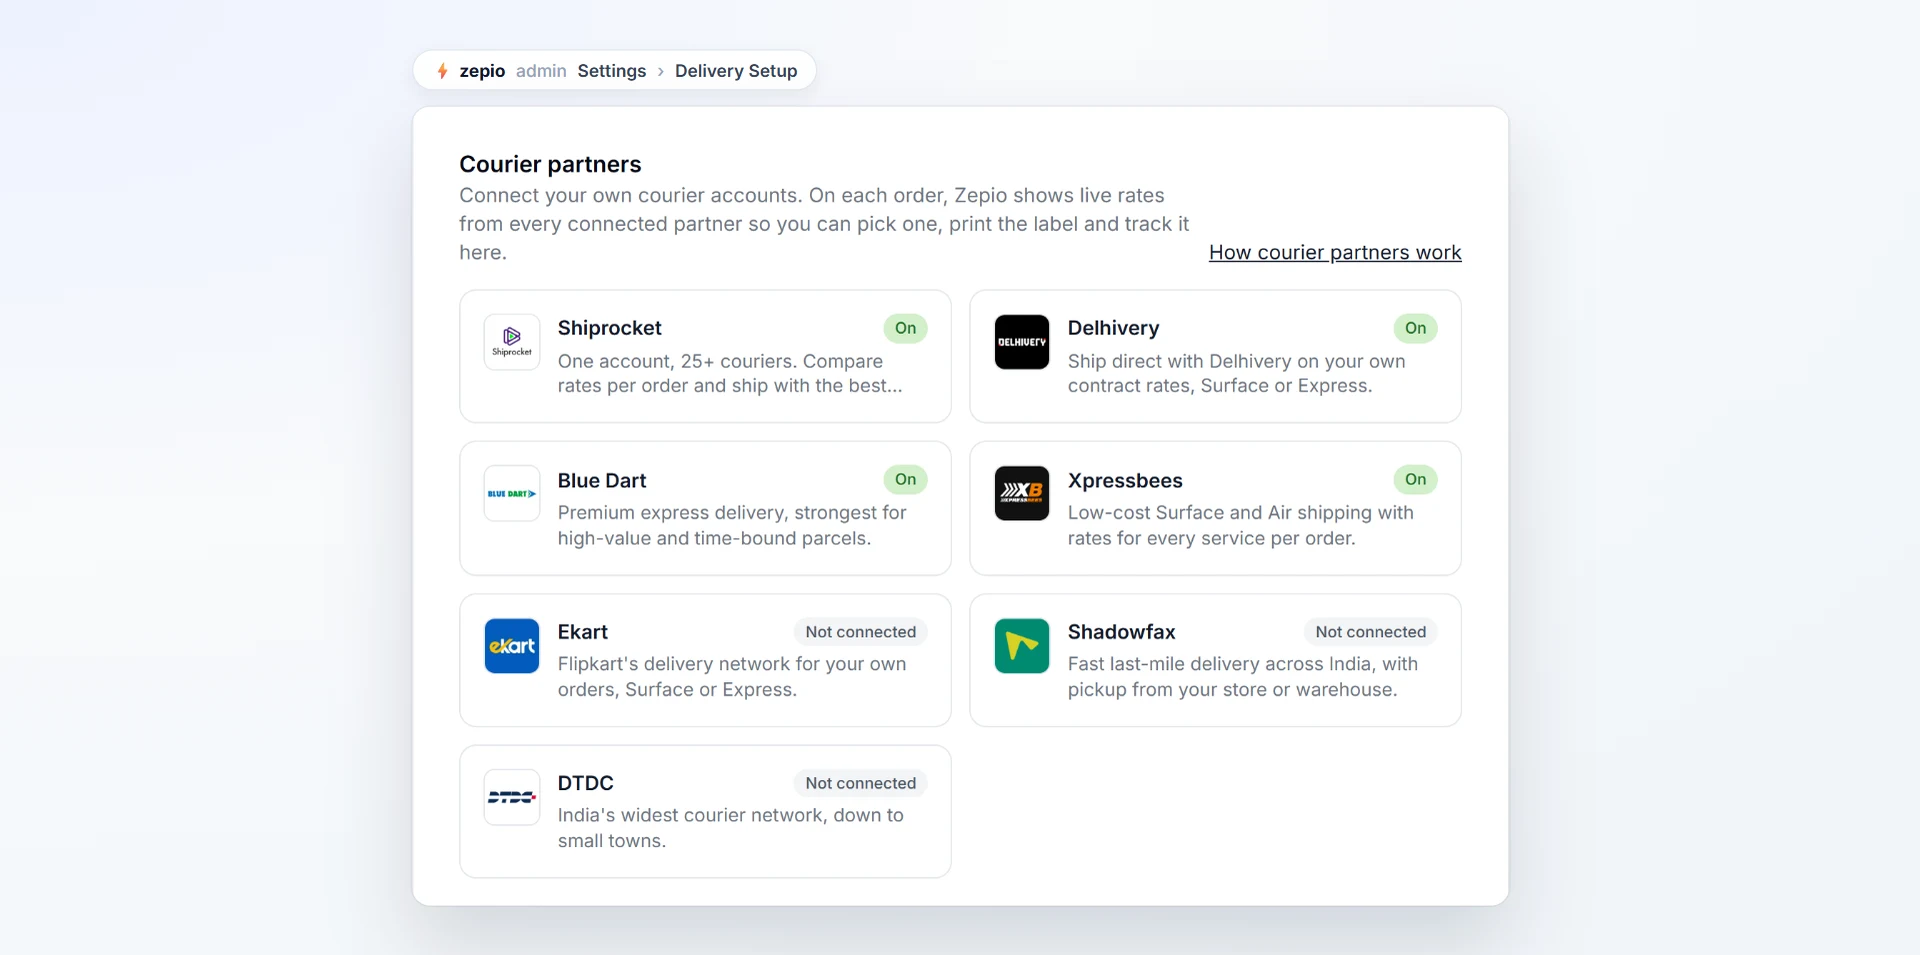Open the Shadowfax card title
Screen dimensions: 1920x955
click(1122, 632)
